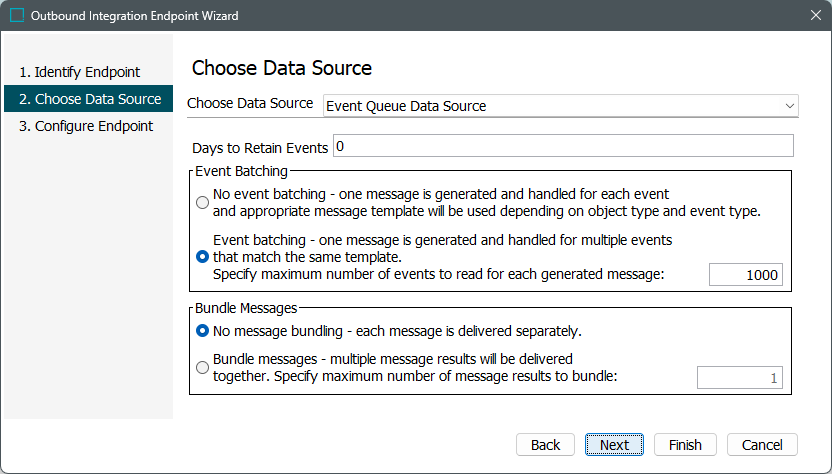Click the wizard window icon in title bar
The width and height of the screenshot is (832, 474).
click(x=16, y=16)
